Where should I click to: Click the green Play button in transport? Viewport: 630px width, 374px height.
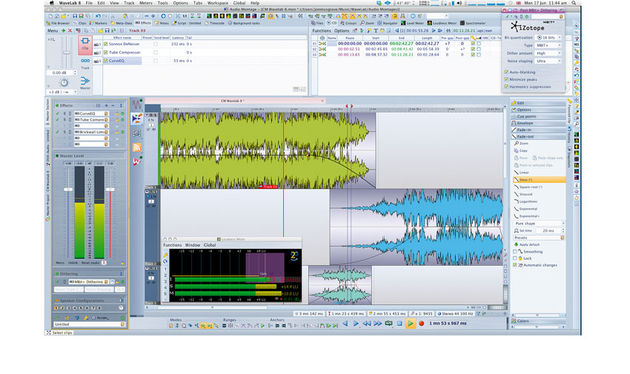(410, 323)
